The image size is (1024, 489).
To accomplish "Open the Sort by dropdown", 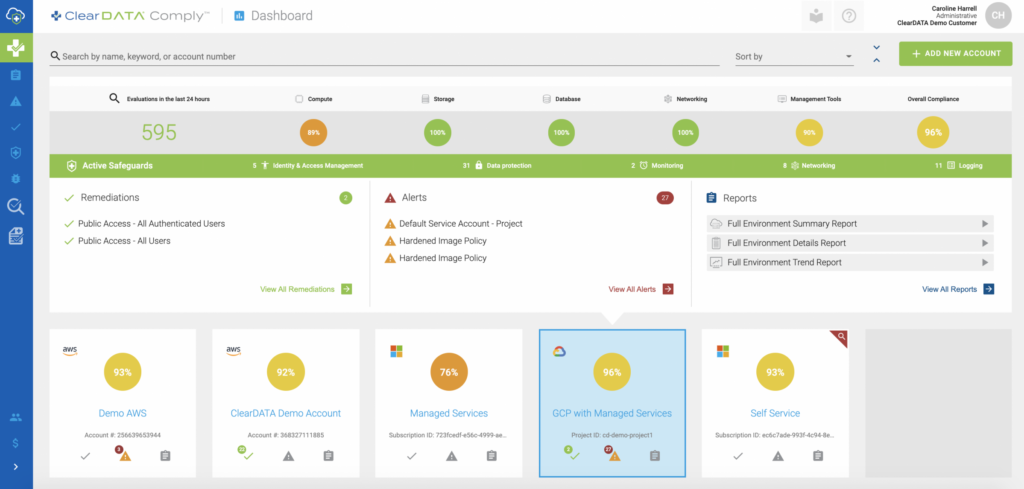I will (x=794, y=57).
